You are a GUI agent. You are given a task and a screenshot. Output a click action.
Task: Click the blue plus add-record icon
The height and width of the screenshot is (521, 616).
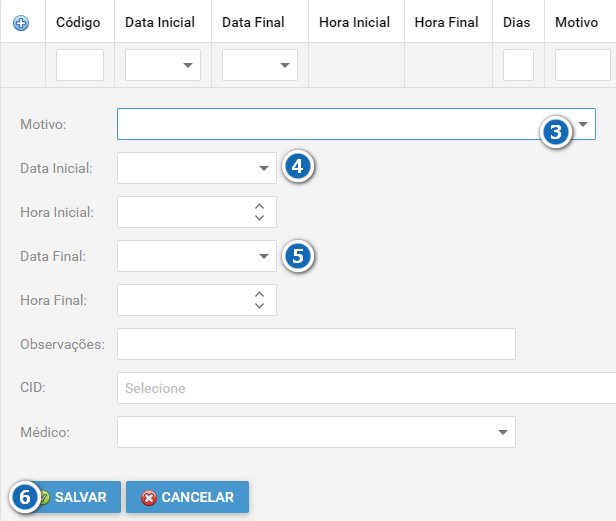click(x=21, y=23)
